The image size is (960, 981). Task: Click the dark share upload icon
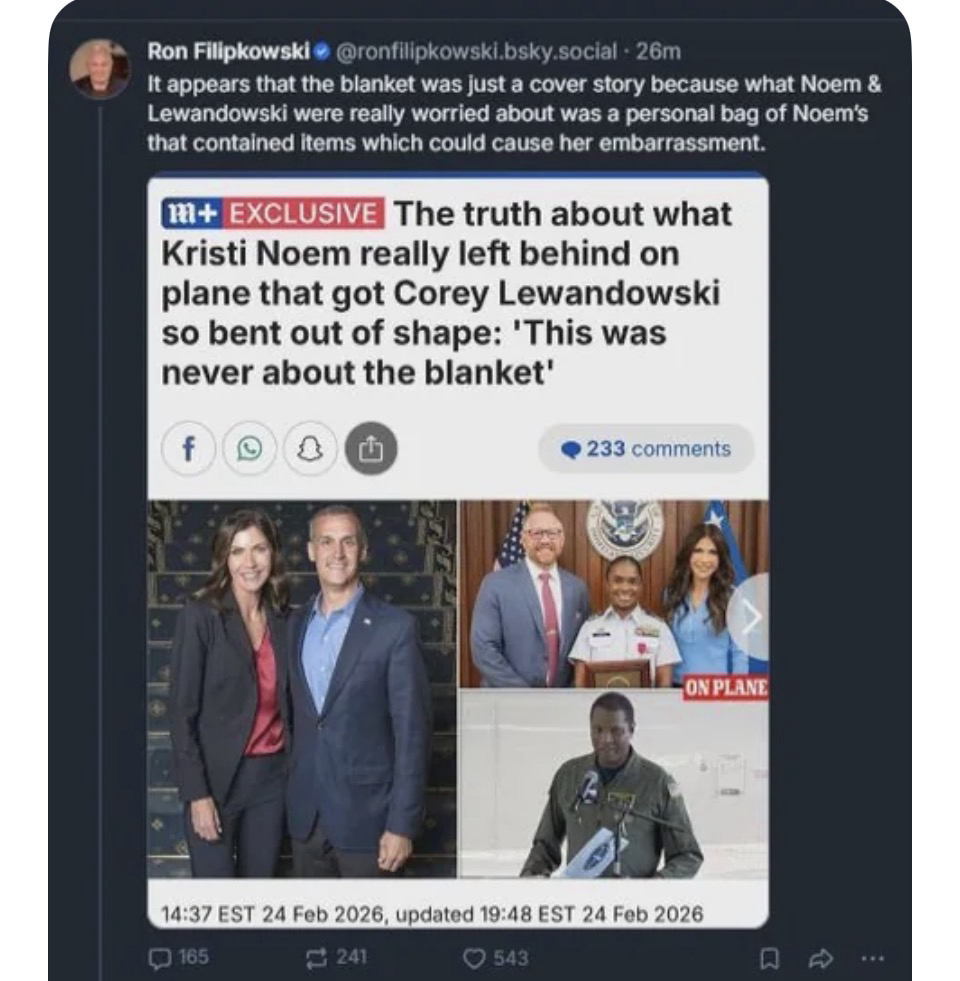(371, 449)
